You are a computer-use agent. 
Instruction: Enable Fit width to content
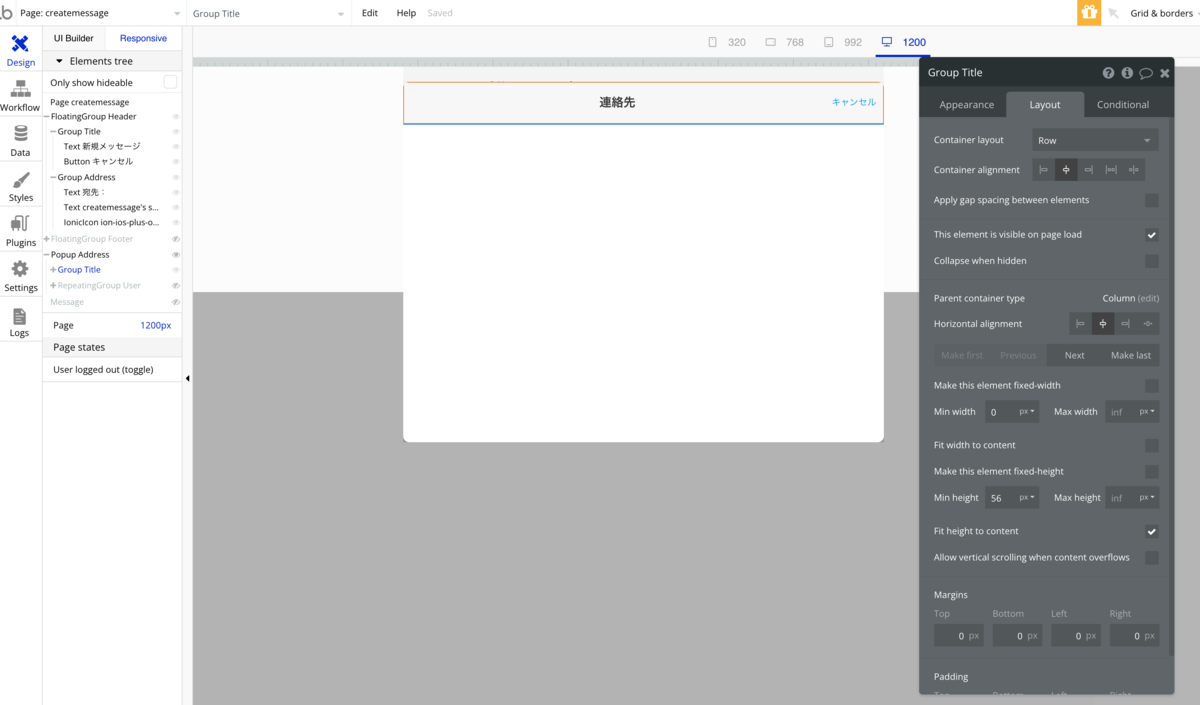[x=1152, y=446]
